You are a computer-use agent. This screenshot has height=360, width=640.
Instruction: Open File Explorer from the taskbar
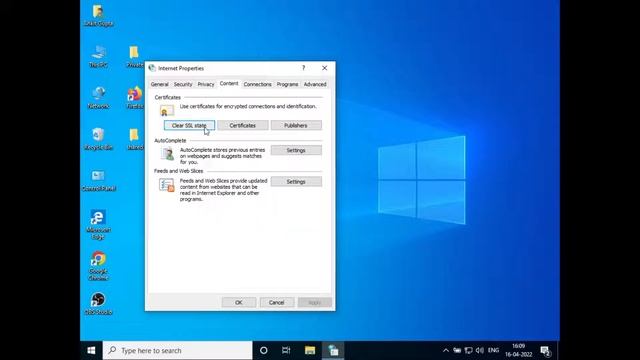pyautogui.click(x=310, y=350)
